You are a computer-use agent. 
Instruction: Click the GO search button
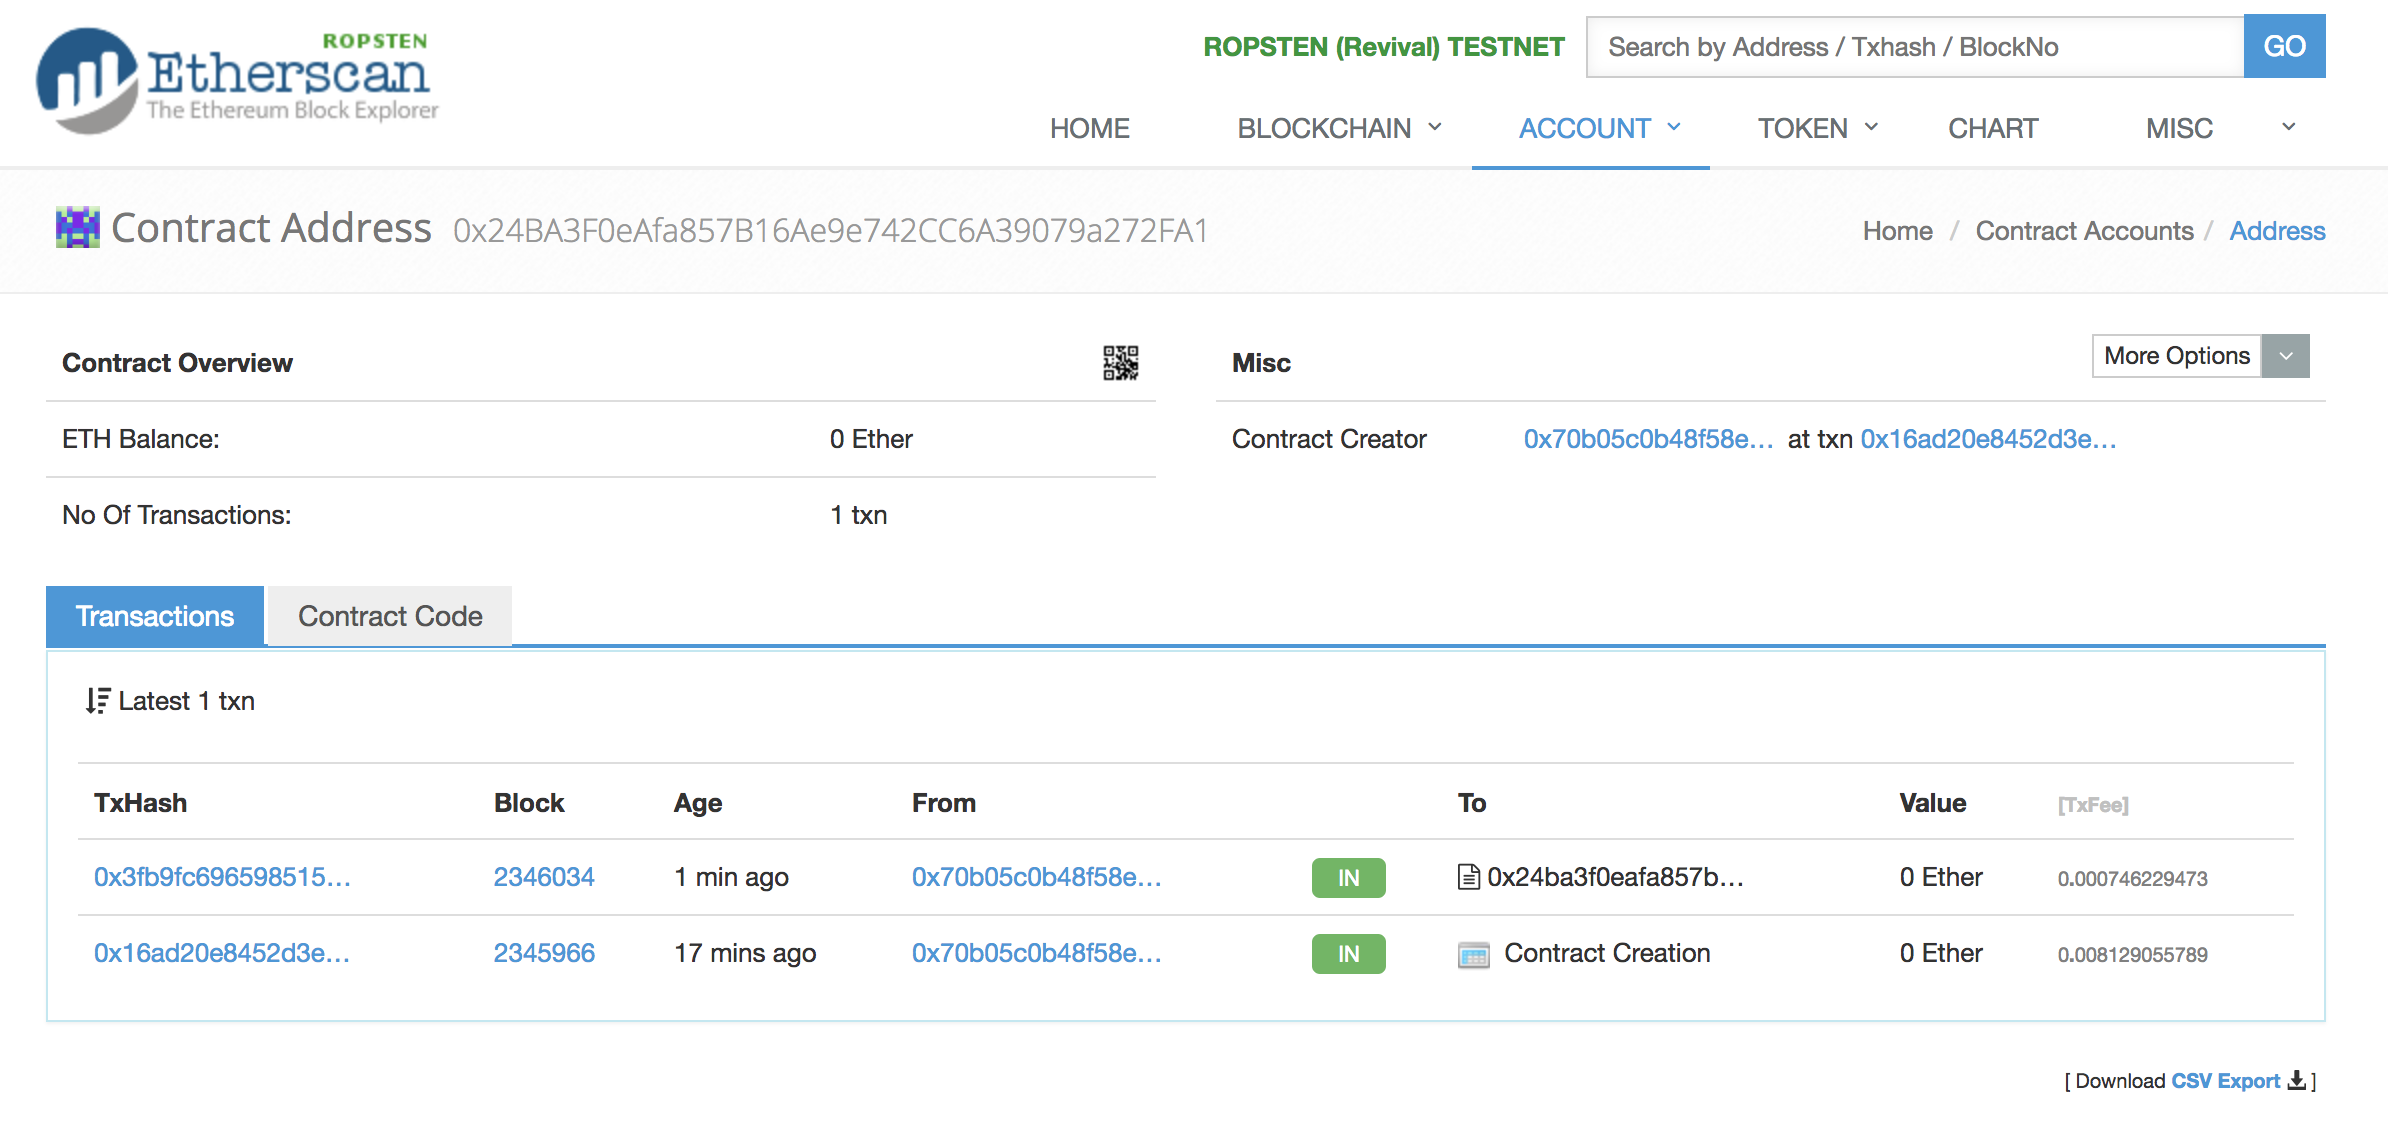[x=2284, y=46]
